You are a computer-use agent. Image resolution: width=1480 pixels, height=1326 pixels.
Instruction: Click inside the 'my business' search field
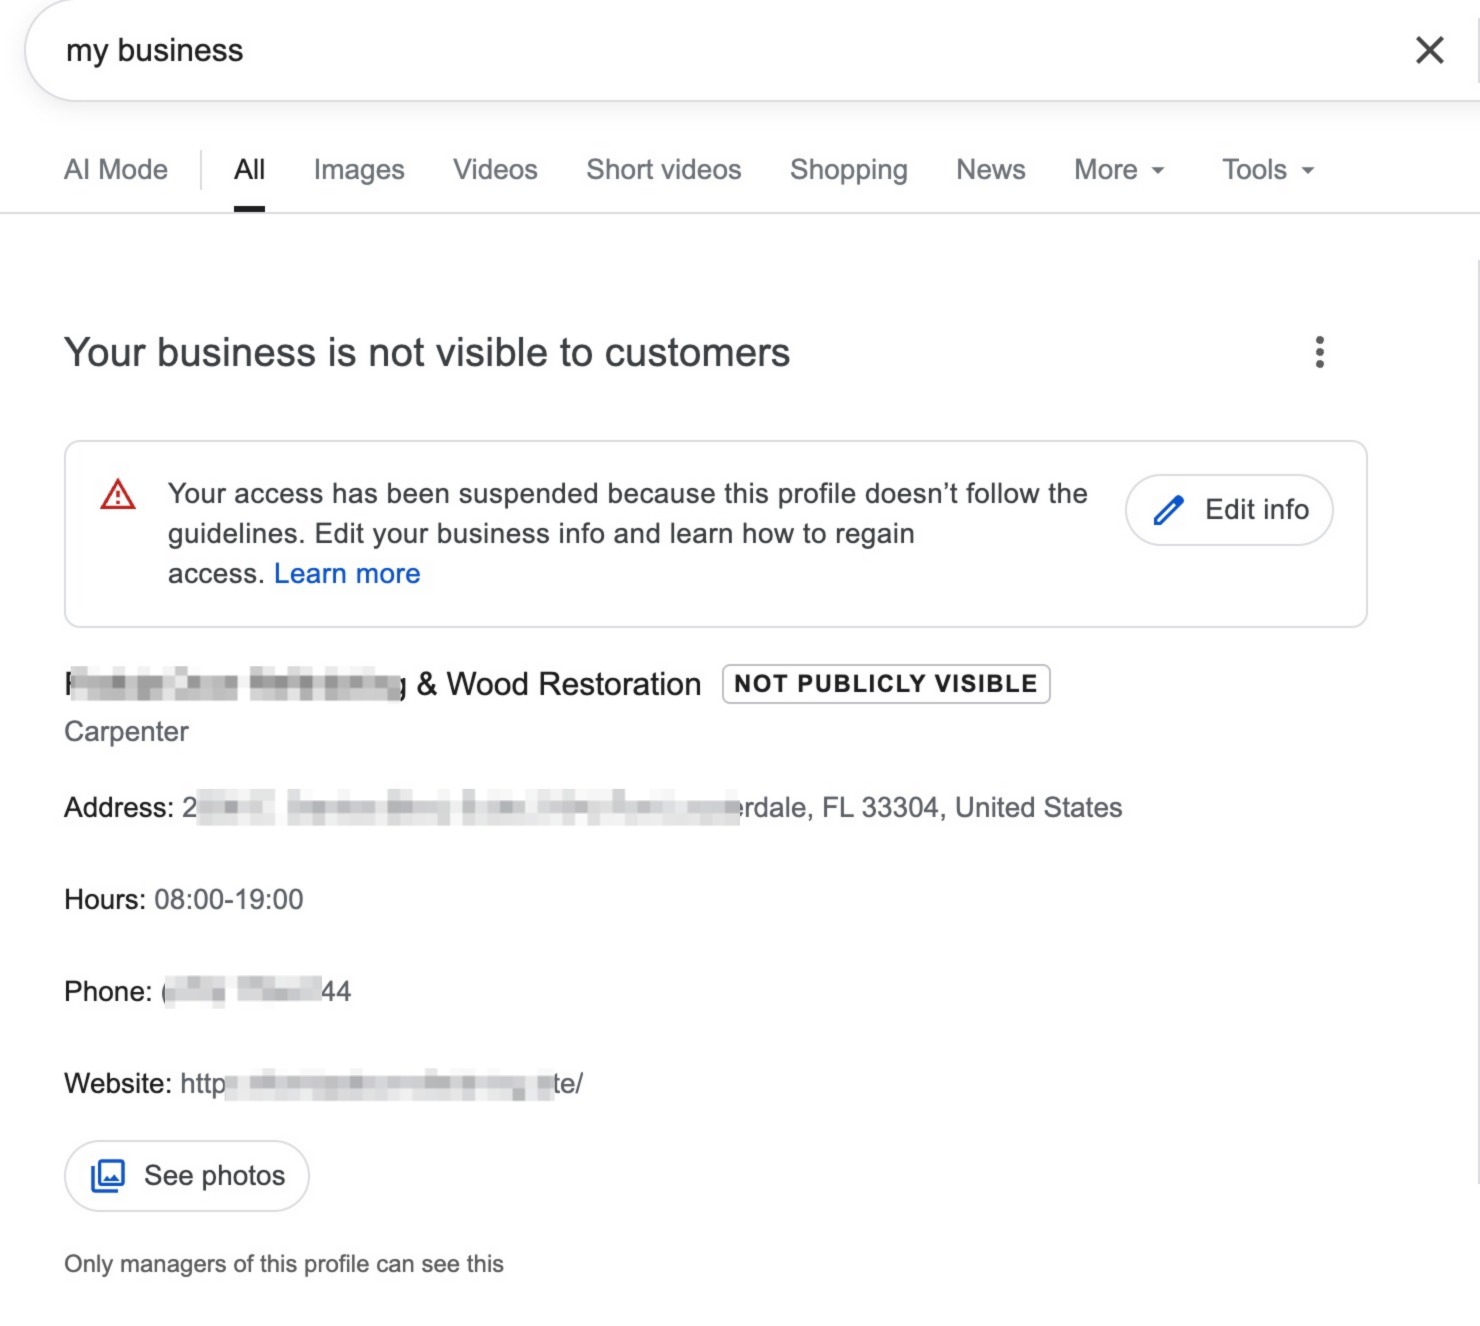(x=700, y=50)
